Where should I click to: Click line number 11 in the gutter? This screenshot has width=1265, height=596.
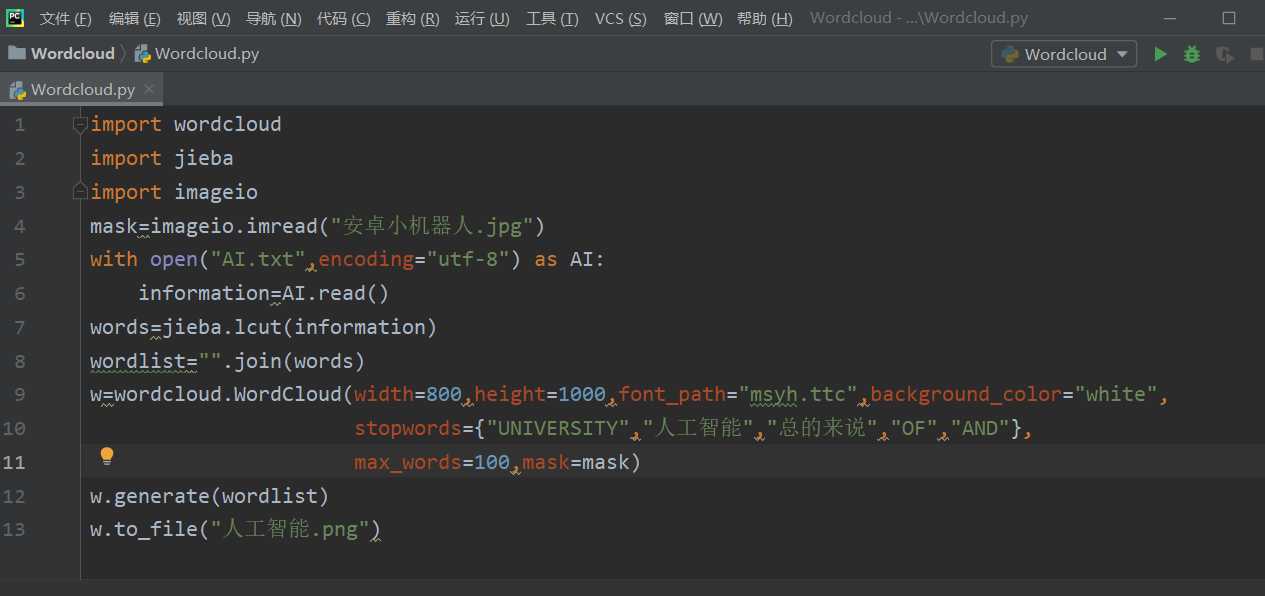coord(14,463)
